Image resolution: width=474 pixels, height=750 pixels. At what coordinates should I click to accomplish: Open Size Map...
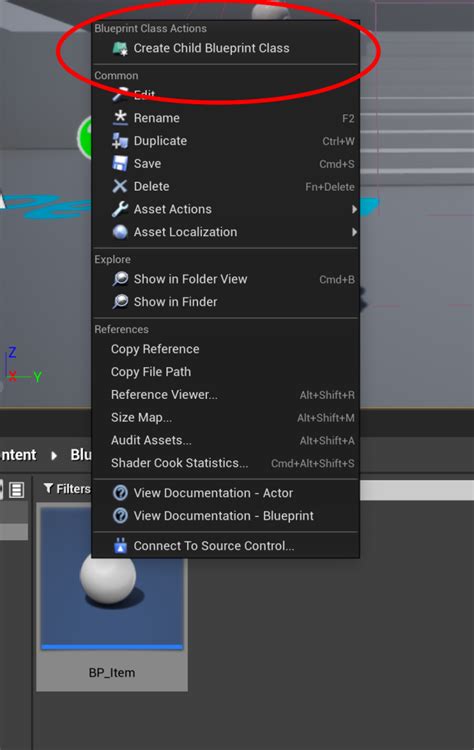[226, 418]
